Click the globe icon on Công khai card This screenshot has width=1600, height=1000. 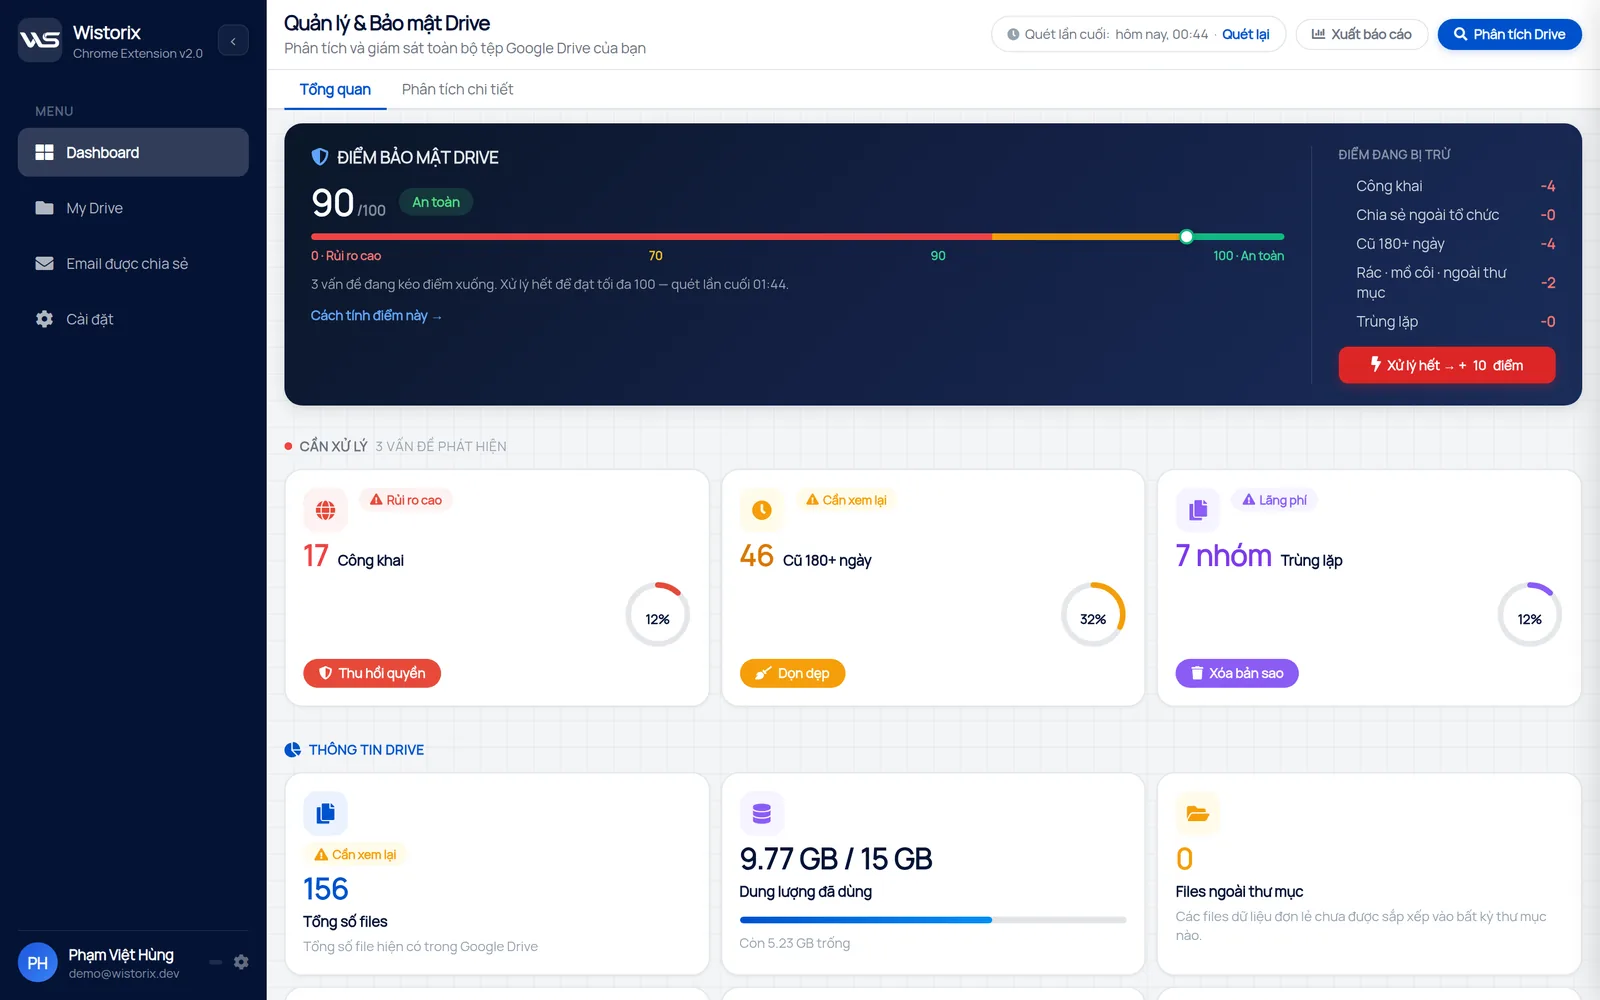[x=325, y=510]
